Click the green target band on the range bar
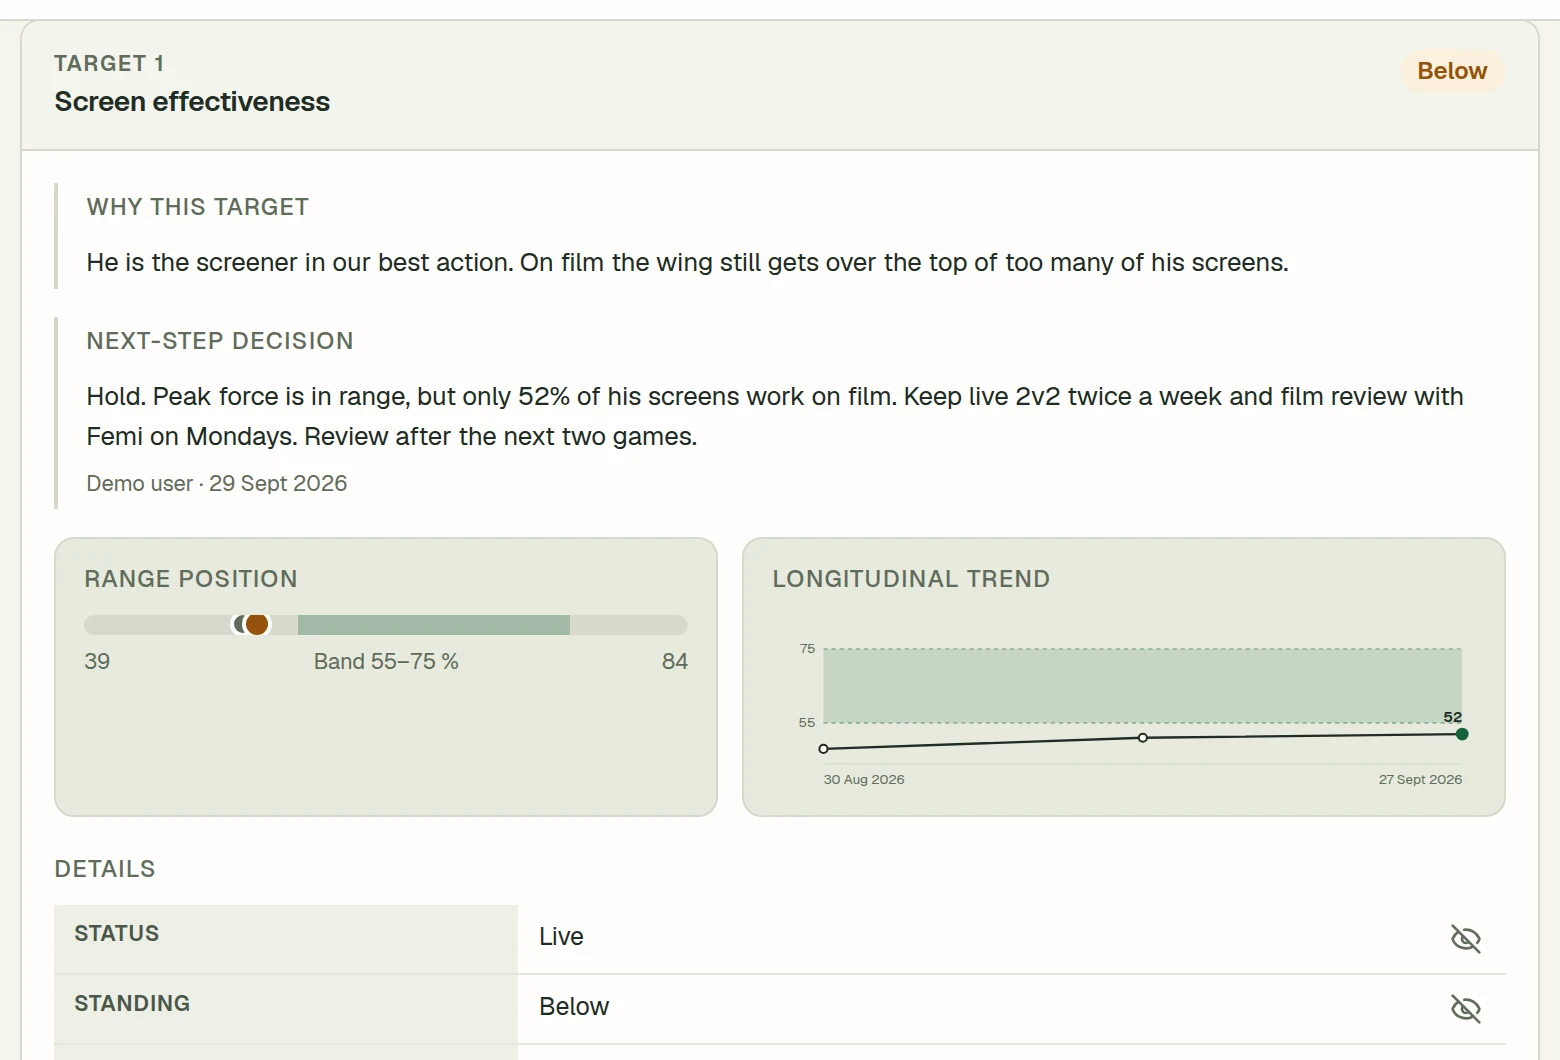The image size is (1560, 1060). (x=434, y=625)
